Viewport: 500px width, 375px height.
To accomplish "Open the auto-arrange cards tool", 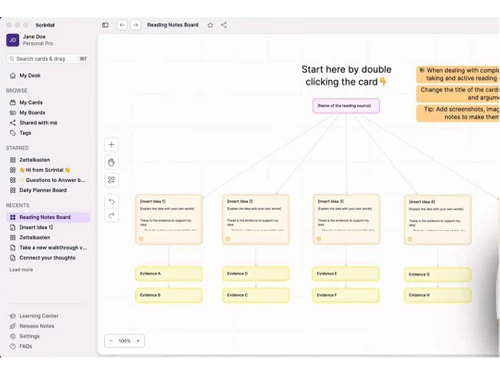I will point(111,180).
